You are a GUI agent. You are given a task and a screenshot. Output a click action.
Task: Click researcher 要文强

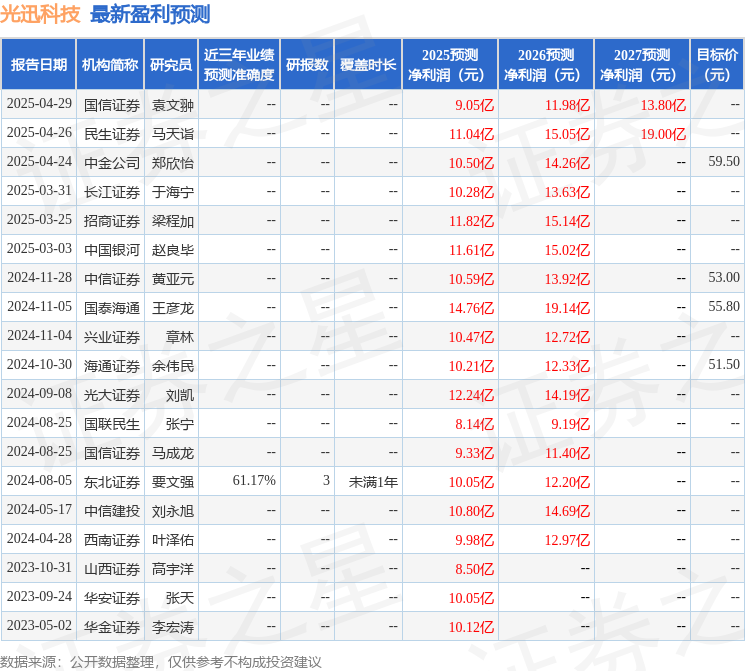(173, 482)
